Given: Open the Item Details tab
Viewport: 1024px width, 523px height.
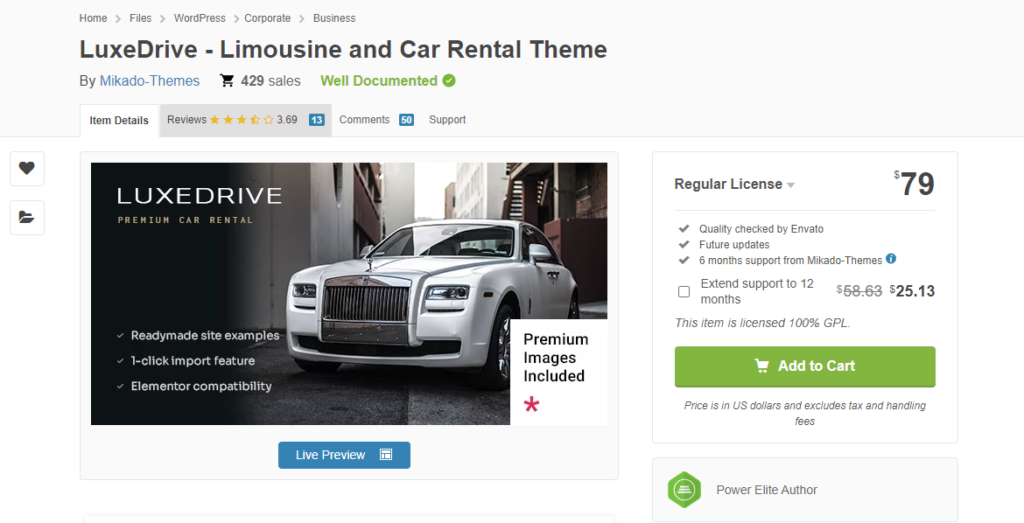Looking at the screenshot, I should pos(119,121).
